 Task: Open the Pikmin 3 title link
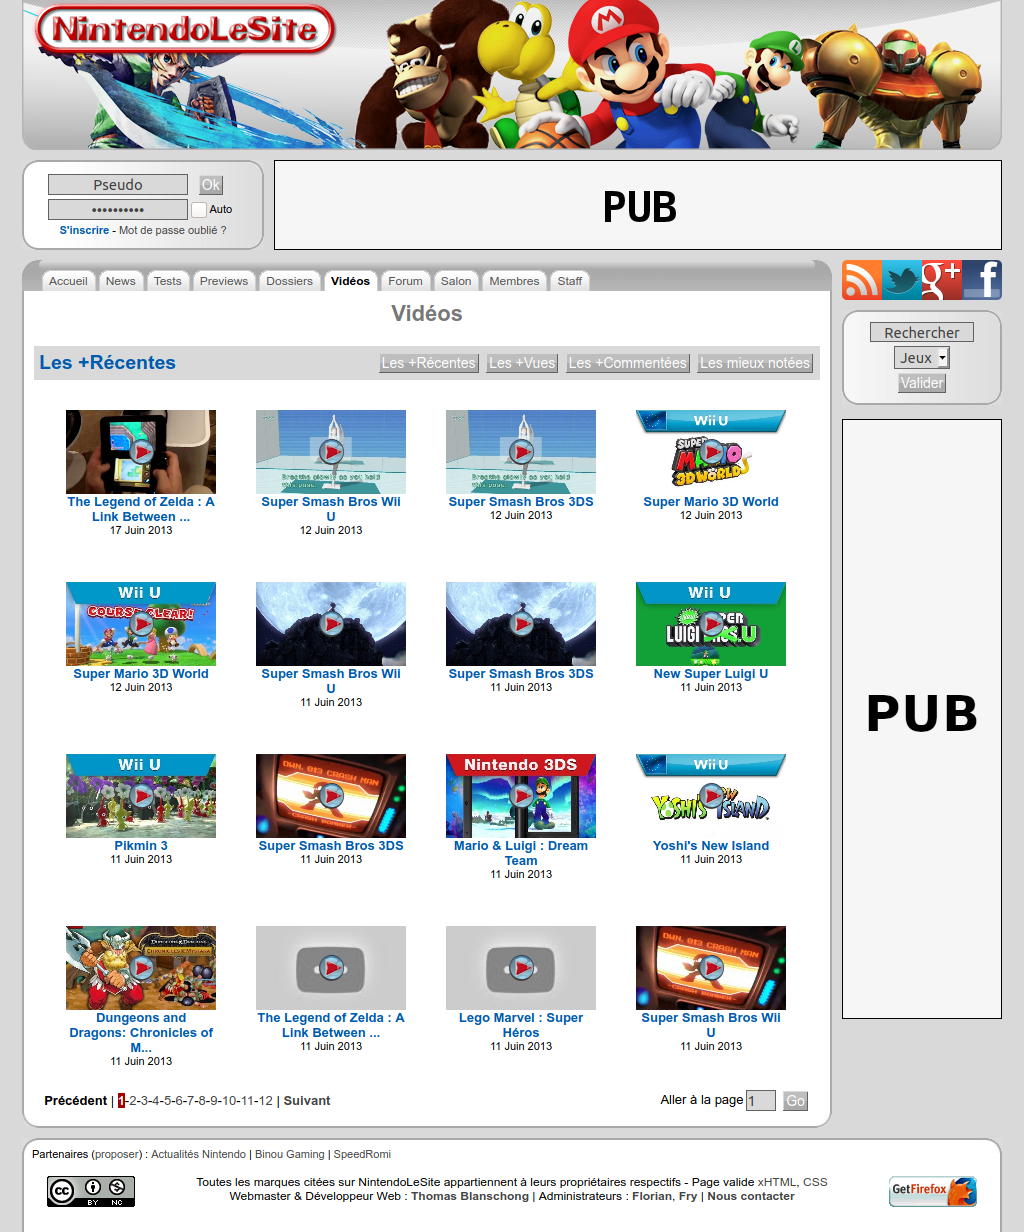(141, 846)
